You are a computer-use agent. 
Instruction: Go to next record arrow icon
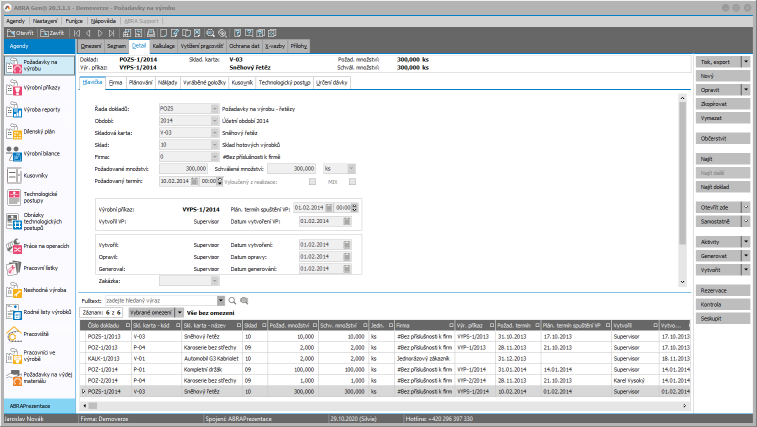100,33
